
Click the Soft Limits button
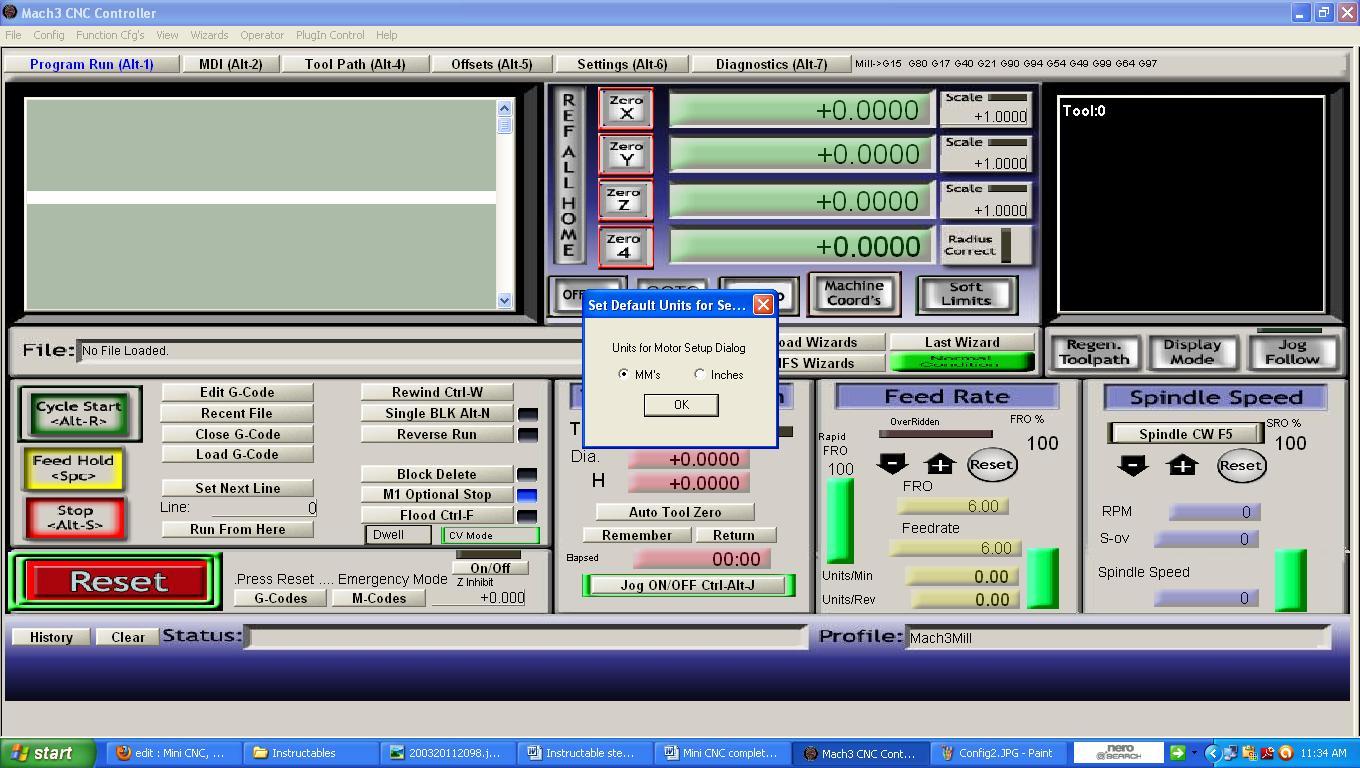(965, 293)
